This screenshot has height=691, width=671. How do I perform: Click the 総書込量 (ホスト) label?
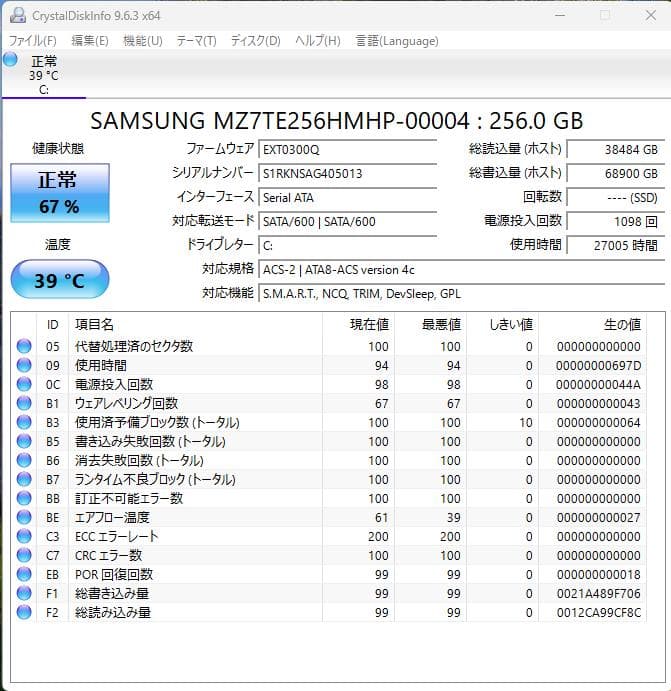coord(515,173)
